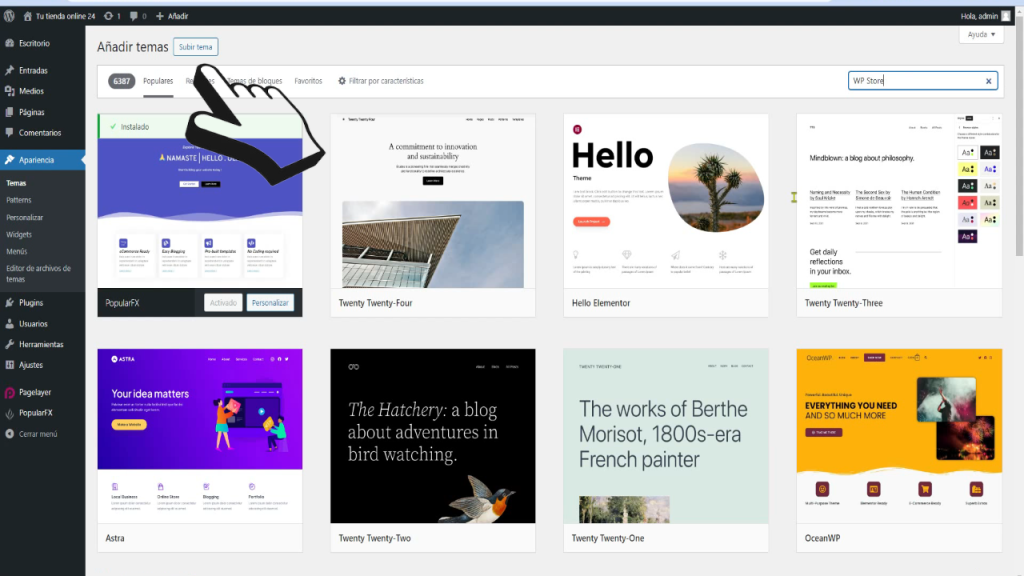Select the Twenty Twenty-Three theme thumbnail
The height and width of the screenshot is (576, 1024).
tap(899, 201)
